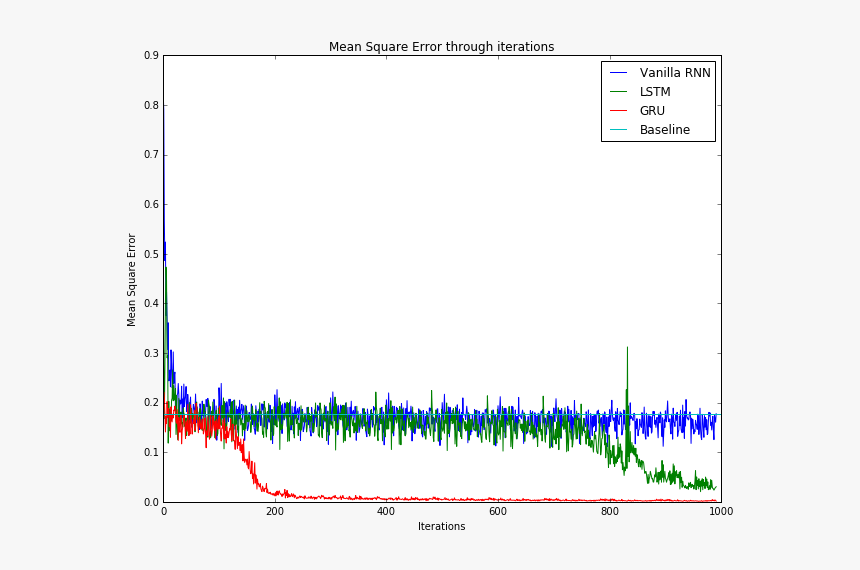Screen dimensions: 860x570
Task: Click the 1000 tick label on x-axis
Action: (x=720, y=512)
